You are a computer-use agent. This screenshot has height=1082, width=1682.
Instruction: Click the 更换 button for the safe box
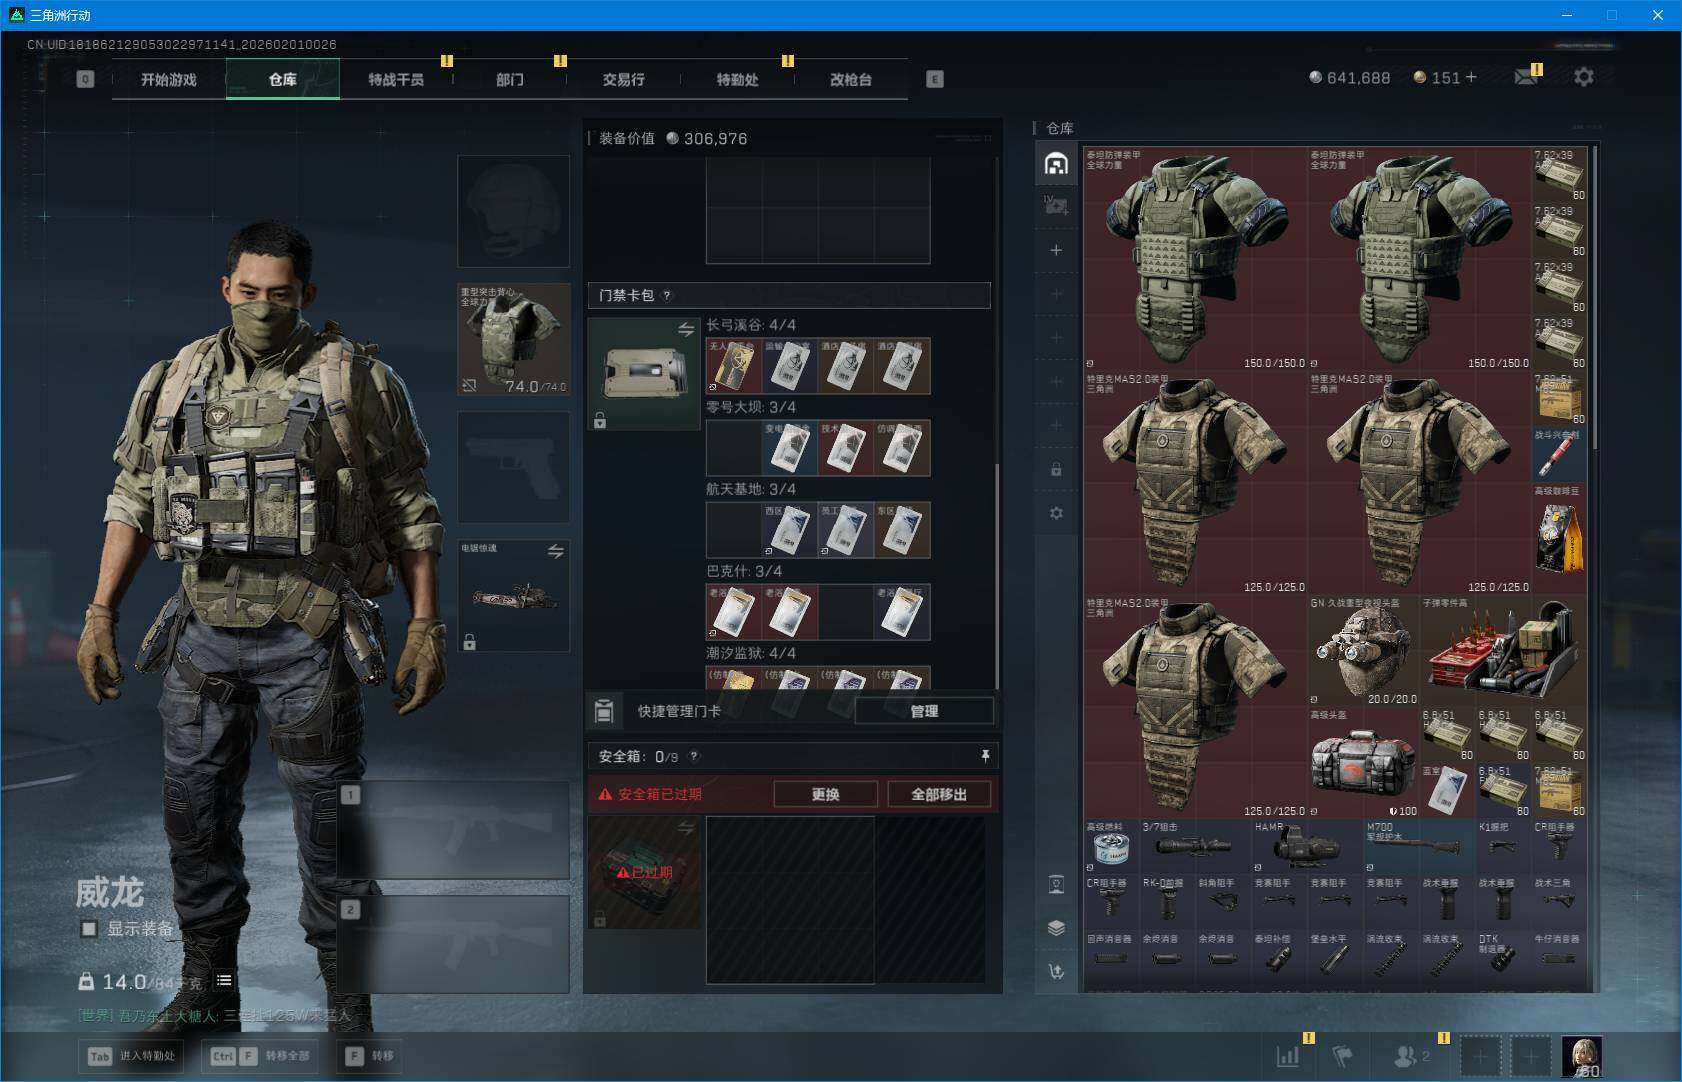pos(825,794)
